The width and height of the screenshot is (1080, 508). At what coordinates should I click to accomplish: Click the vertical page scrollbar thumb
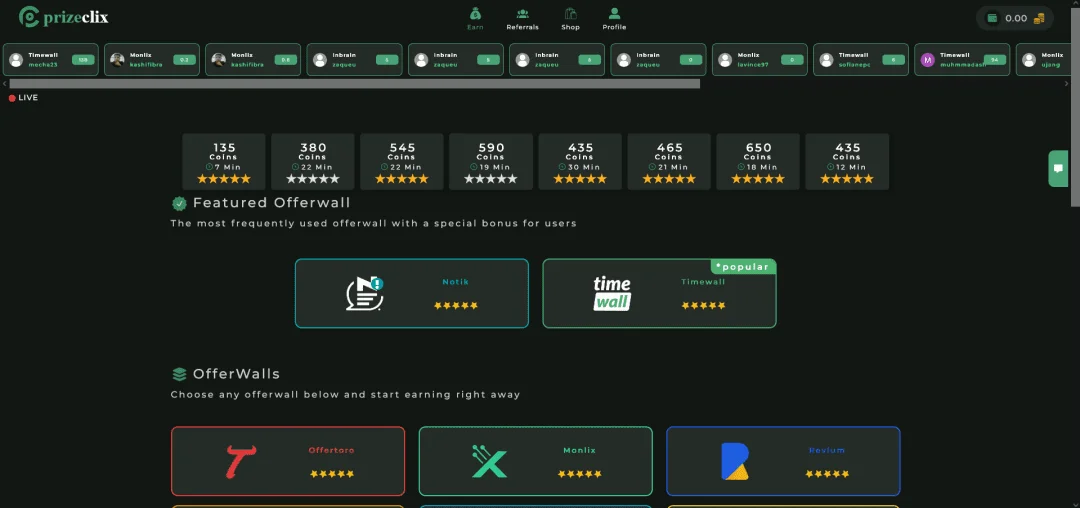[x=1075, y=108]
